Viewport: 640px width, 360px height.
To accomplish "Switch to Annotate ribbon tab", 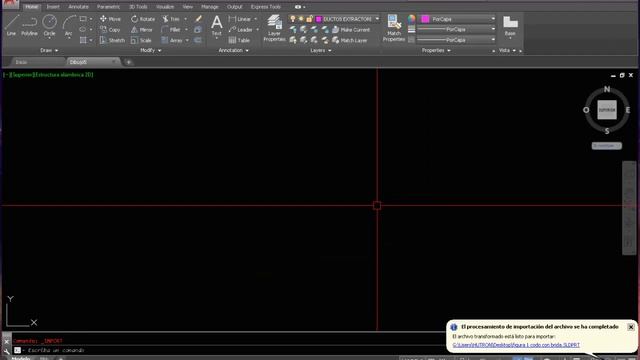I will point(78,7).
